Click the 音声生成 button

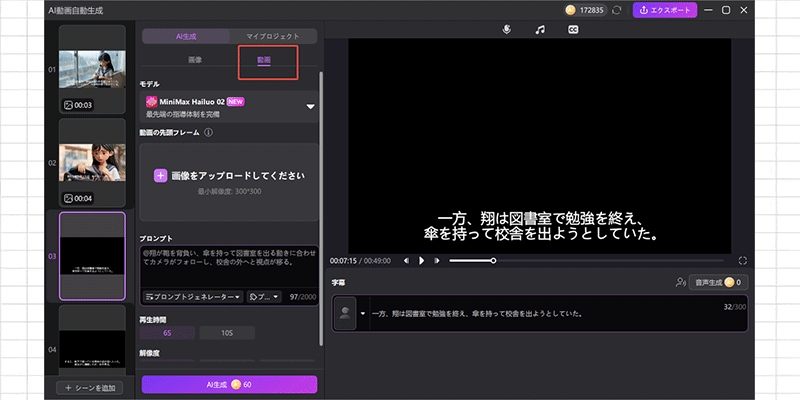(718, 282)
